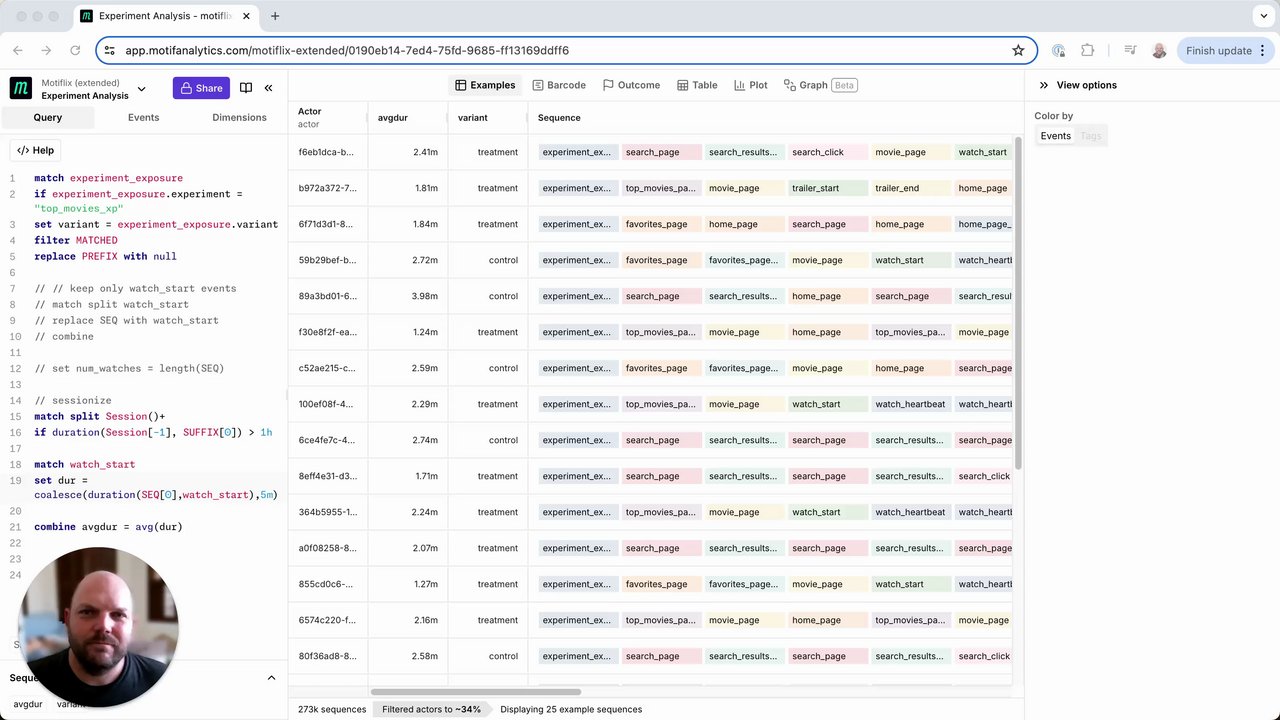This screenshot has height=720, width=1280.
Task: Click the '// sessionize' comment line
Action: (x=72, y=400)
